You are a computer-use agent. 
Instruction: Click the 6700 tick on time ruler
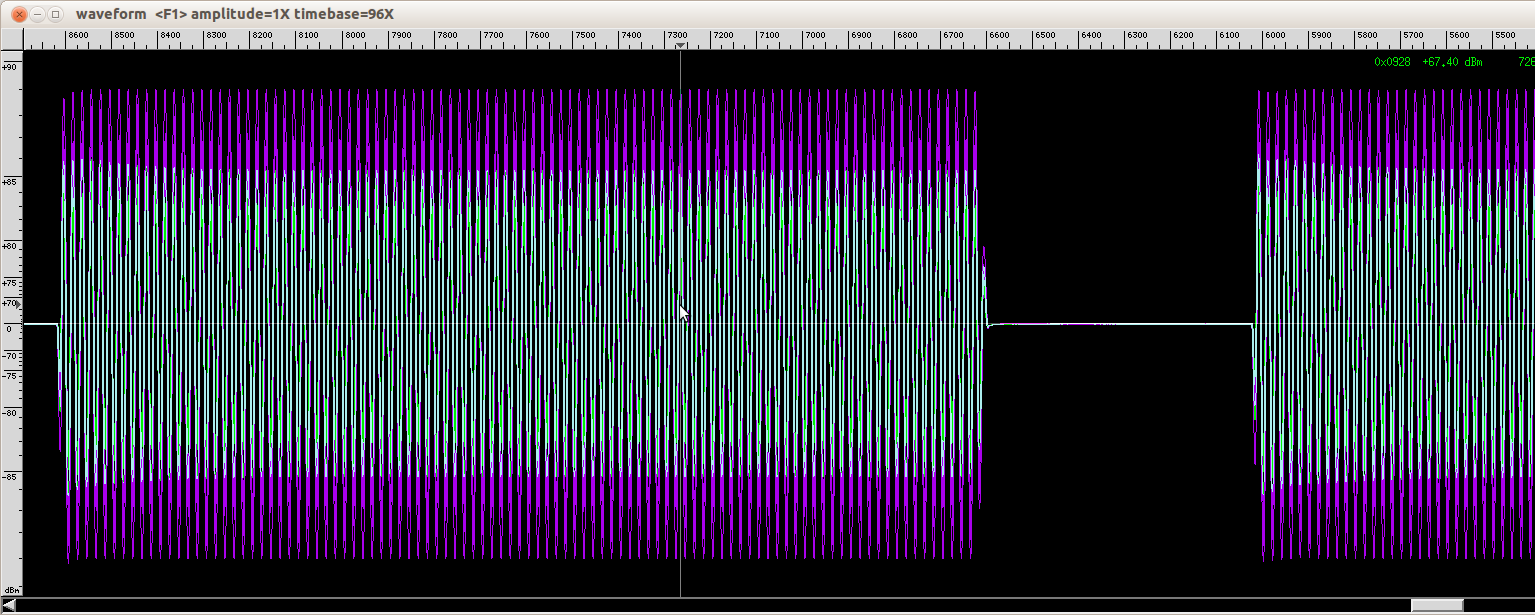tap(953, 35)
